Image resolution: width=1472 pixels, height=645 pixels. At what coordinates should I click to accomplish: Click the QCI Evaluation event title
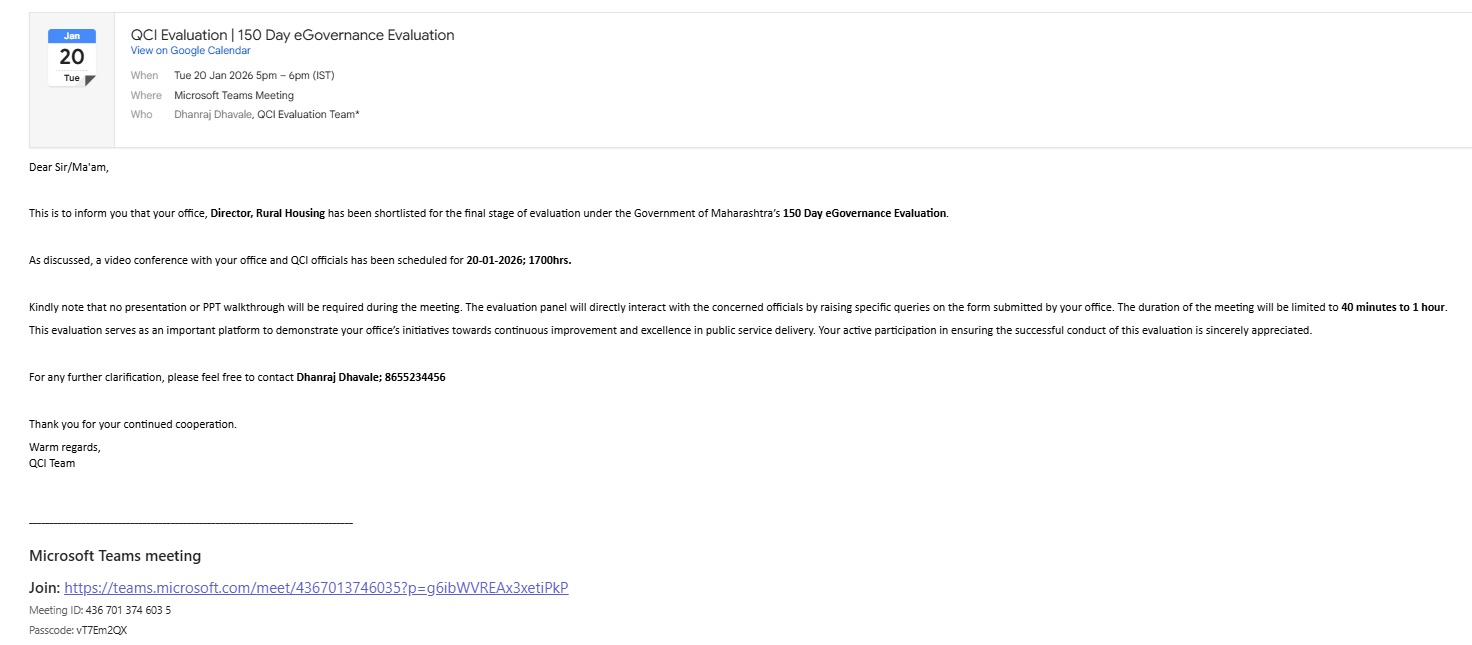pos(292,35)
